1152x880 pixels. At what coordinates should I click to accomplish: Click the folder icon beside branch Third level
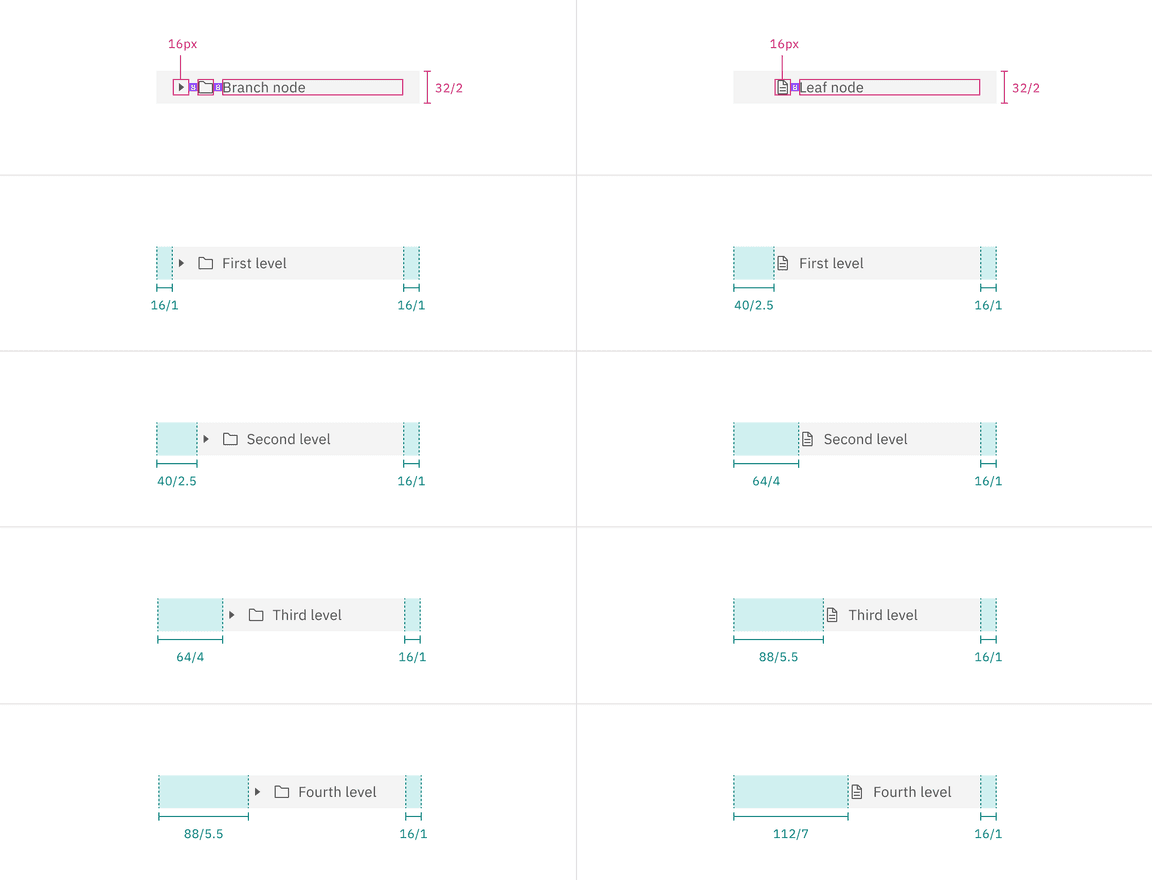coord(256,615)
